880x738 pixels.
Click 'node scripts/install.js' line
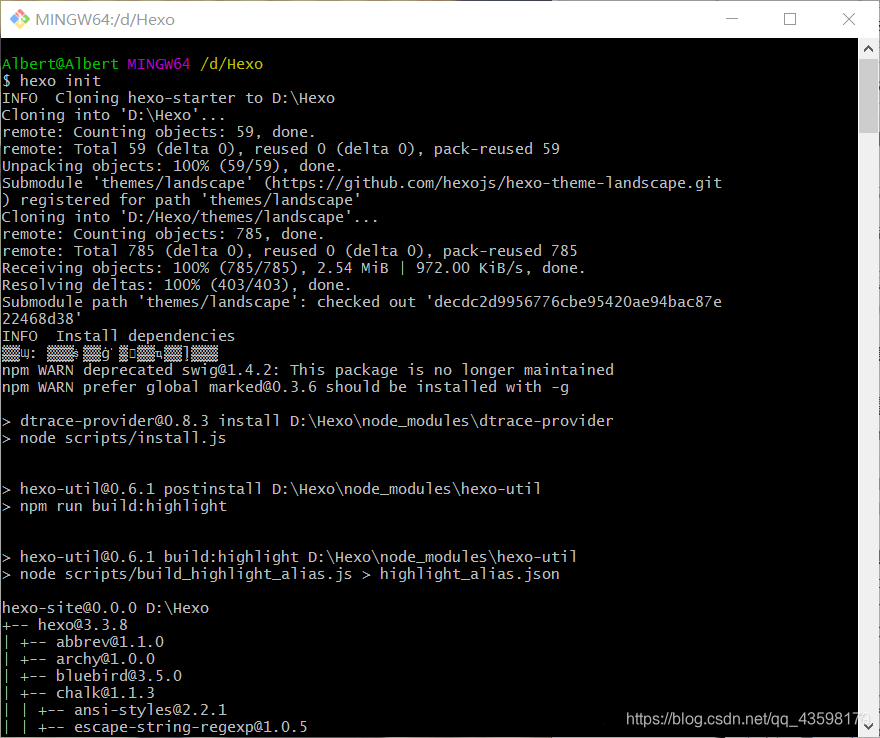(114, 438)
